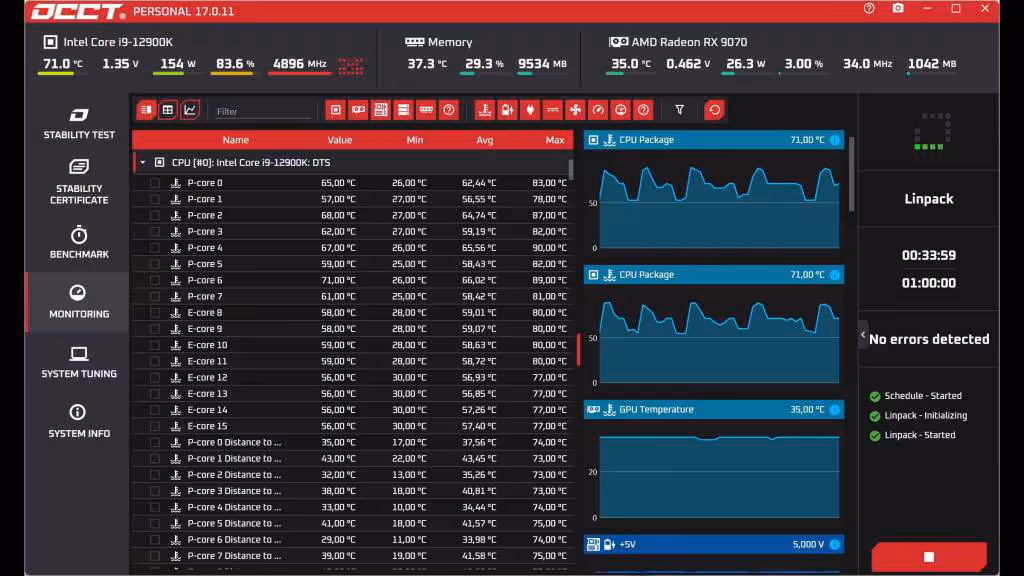Viewport: 1024px width, 576px height.
Task: Click the Memory header label
Action: (x=450, y=42)
